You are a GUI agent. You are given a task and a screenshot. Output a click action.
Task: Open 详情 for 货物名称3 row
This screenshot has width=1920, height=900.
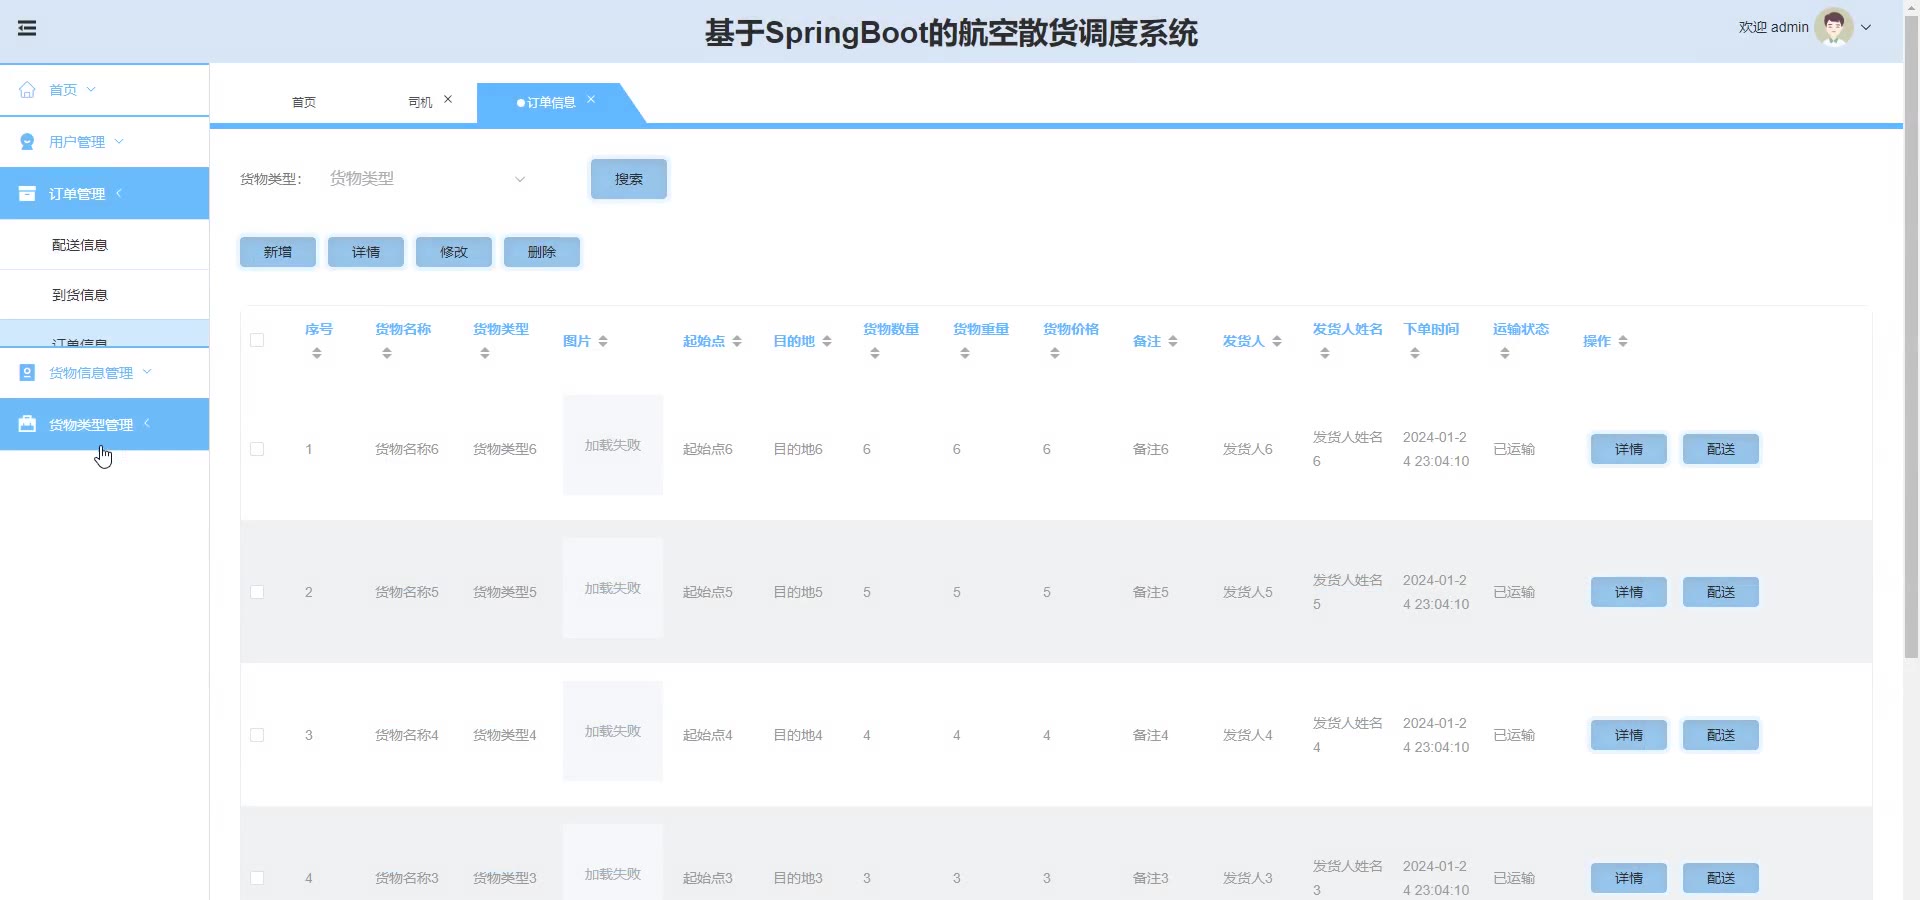[1629, 878]
